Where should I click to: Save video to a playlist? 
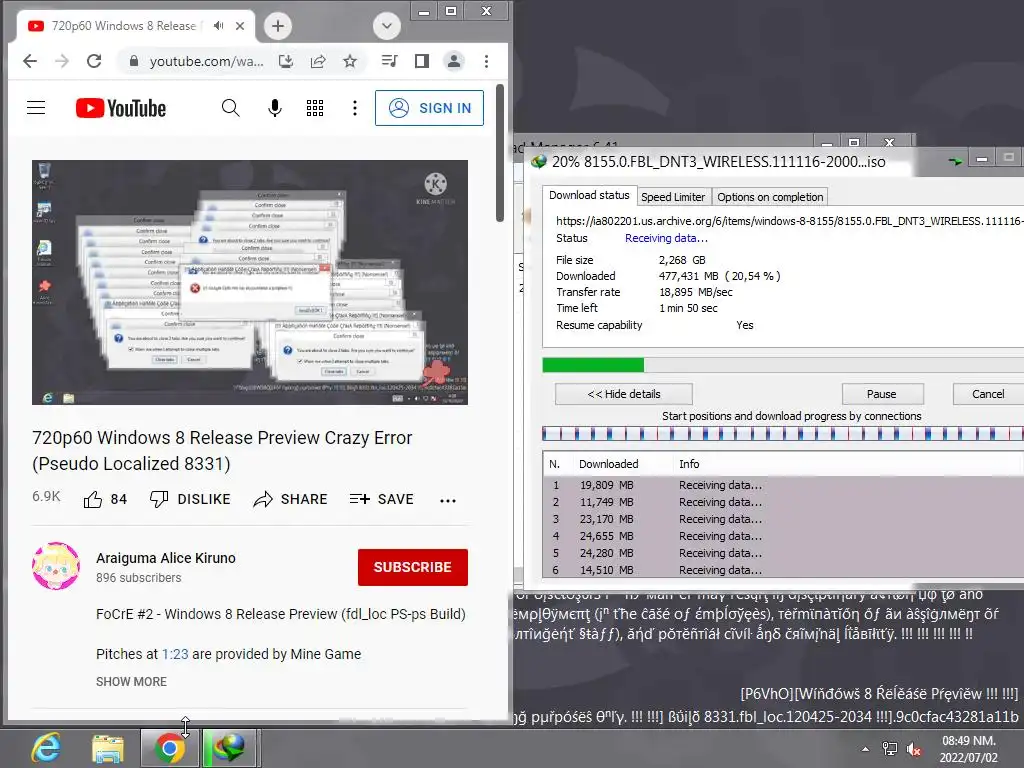[381, 500]
